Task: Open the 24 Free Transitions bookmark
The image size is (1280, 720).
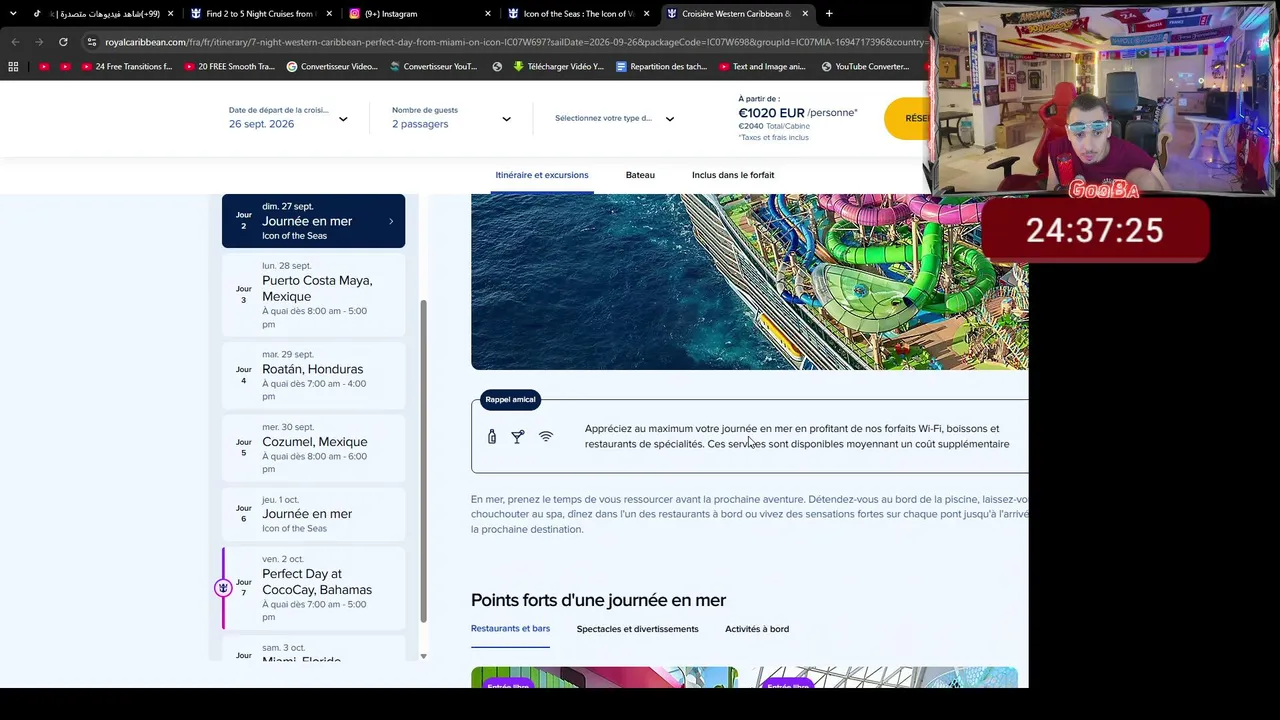Action: point(126,67)
